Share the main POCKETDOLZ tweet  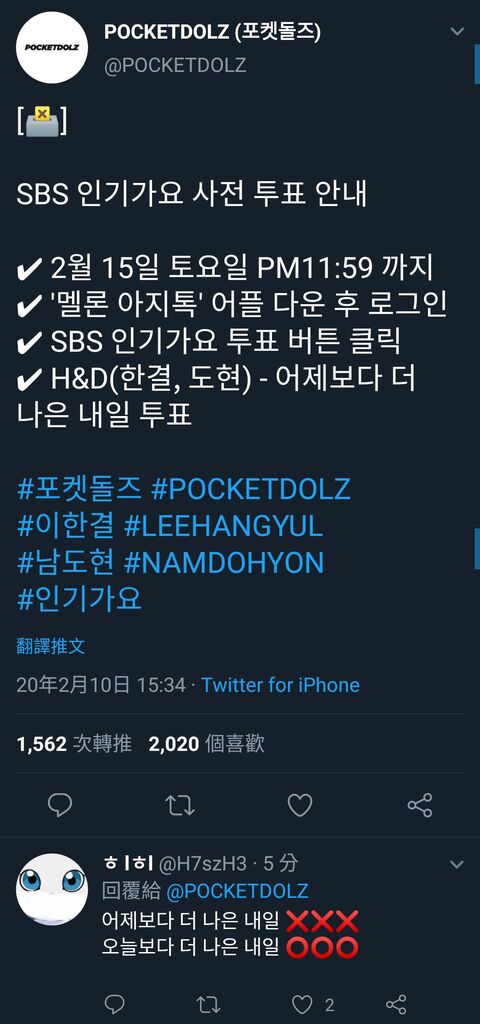[420, 805]
